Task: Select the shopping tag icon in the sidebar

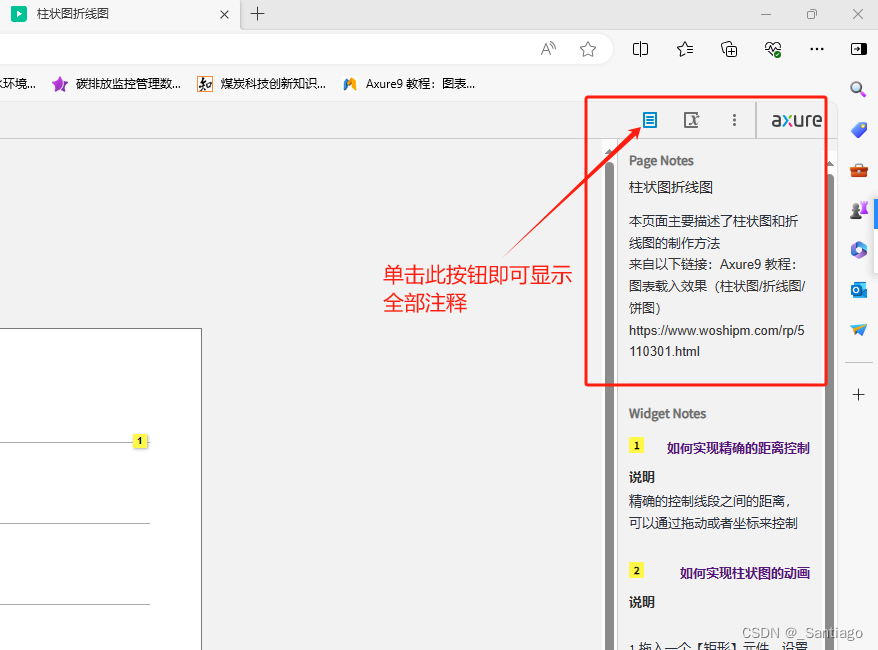Action: coord(858,129)
